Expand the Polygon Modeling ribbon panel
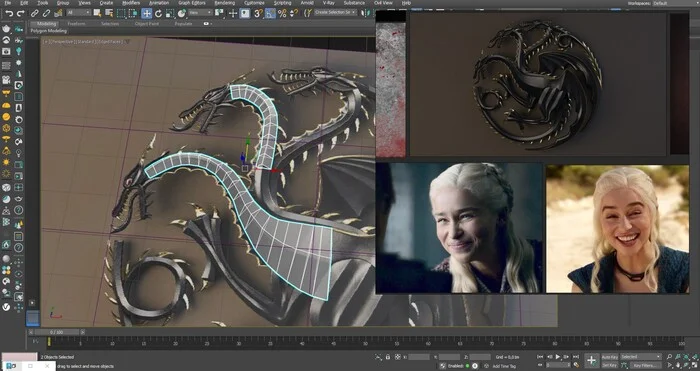Image resolution: width=700 pixels, height=371 pixels. point(49,31)
